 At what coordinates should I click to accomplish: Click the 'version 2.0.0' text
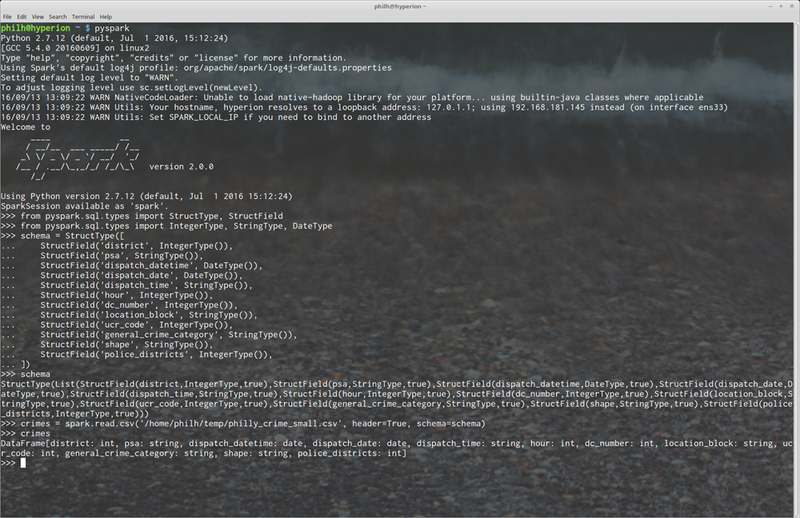click(x=181, y=167)
